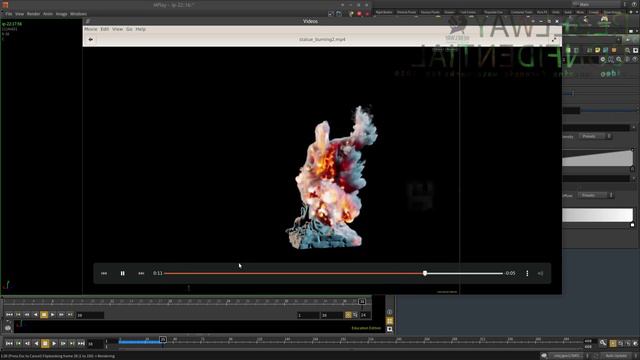
Task: Open the Go menu in Videos
Action: [x=129, y=29]
